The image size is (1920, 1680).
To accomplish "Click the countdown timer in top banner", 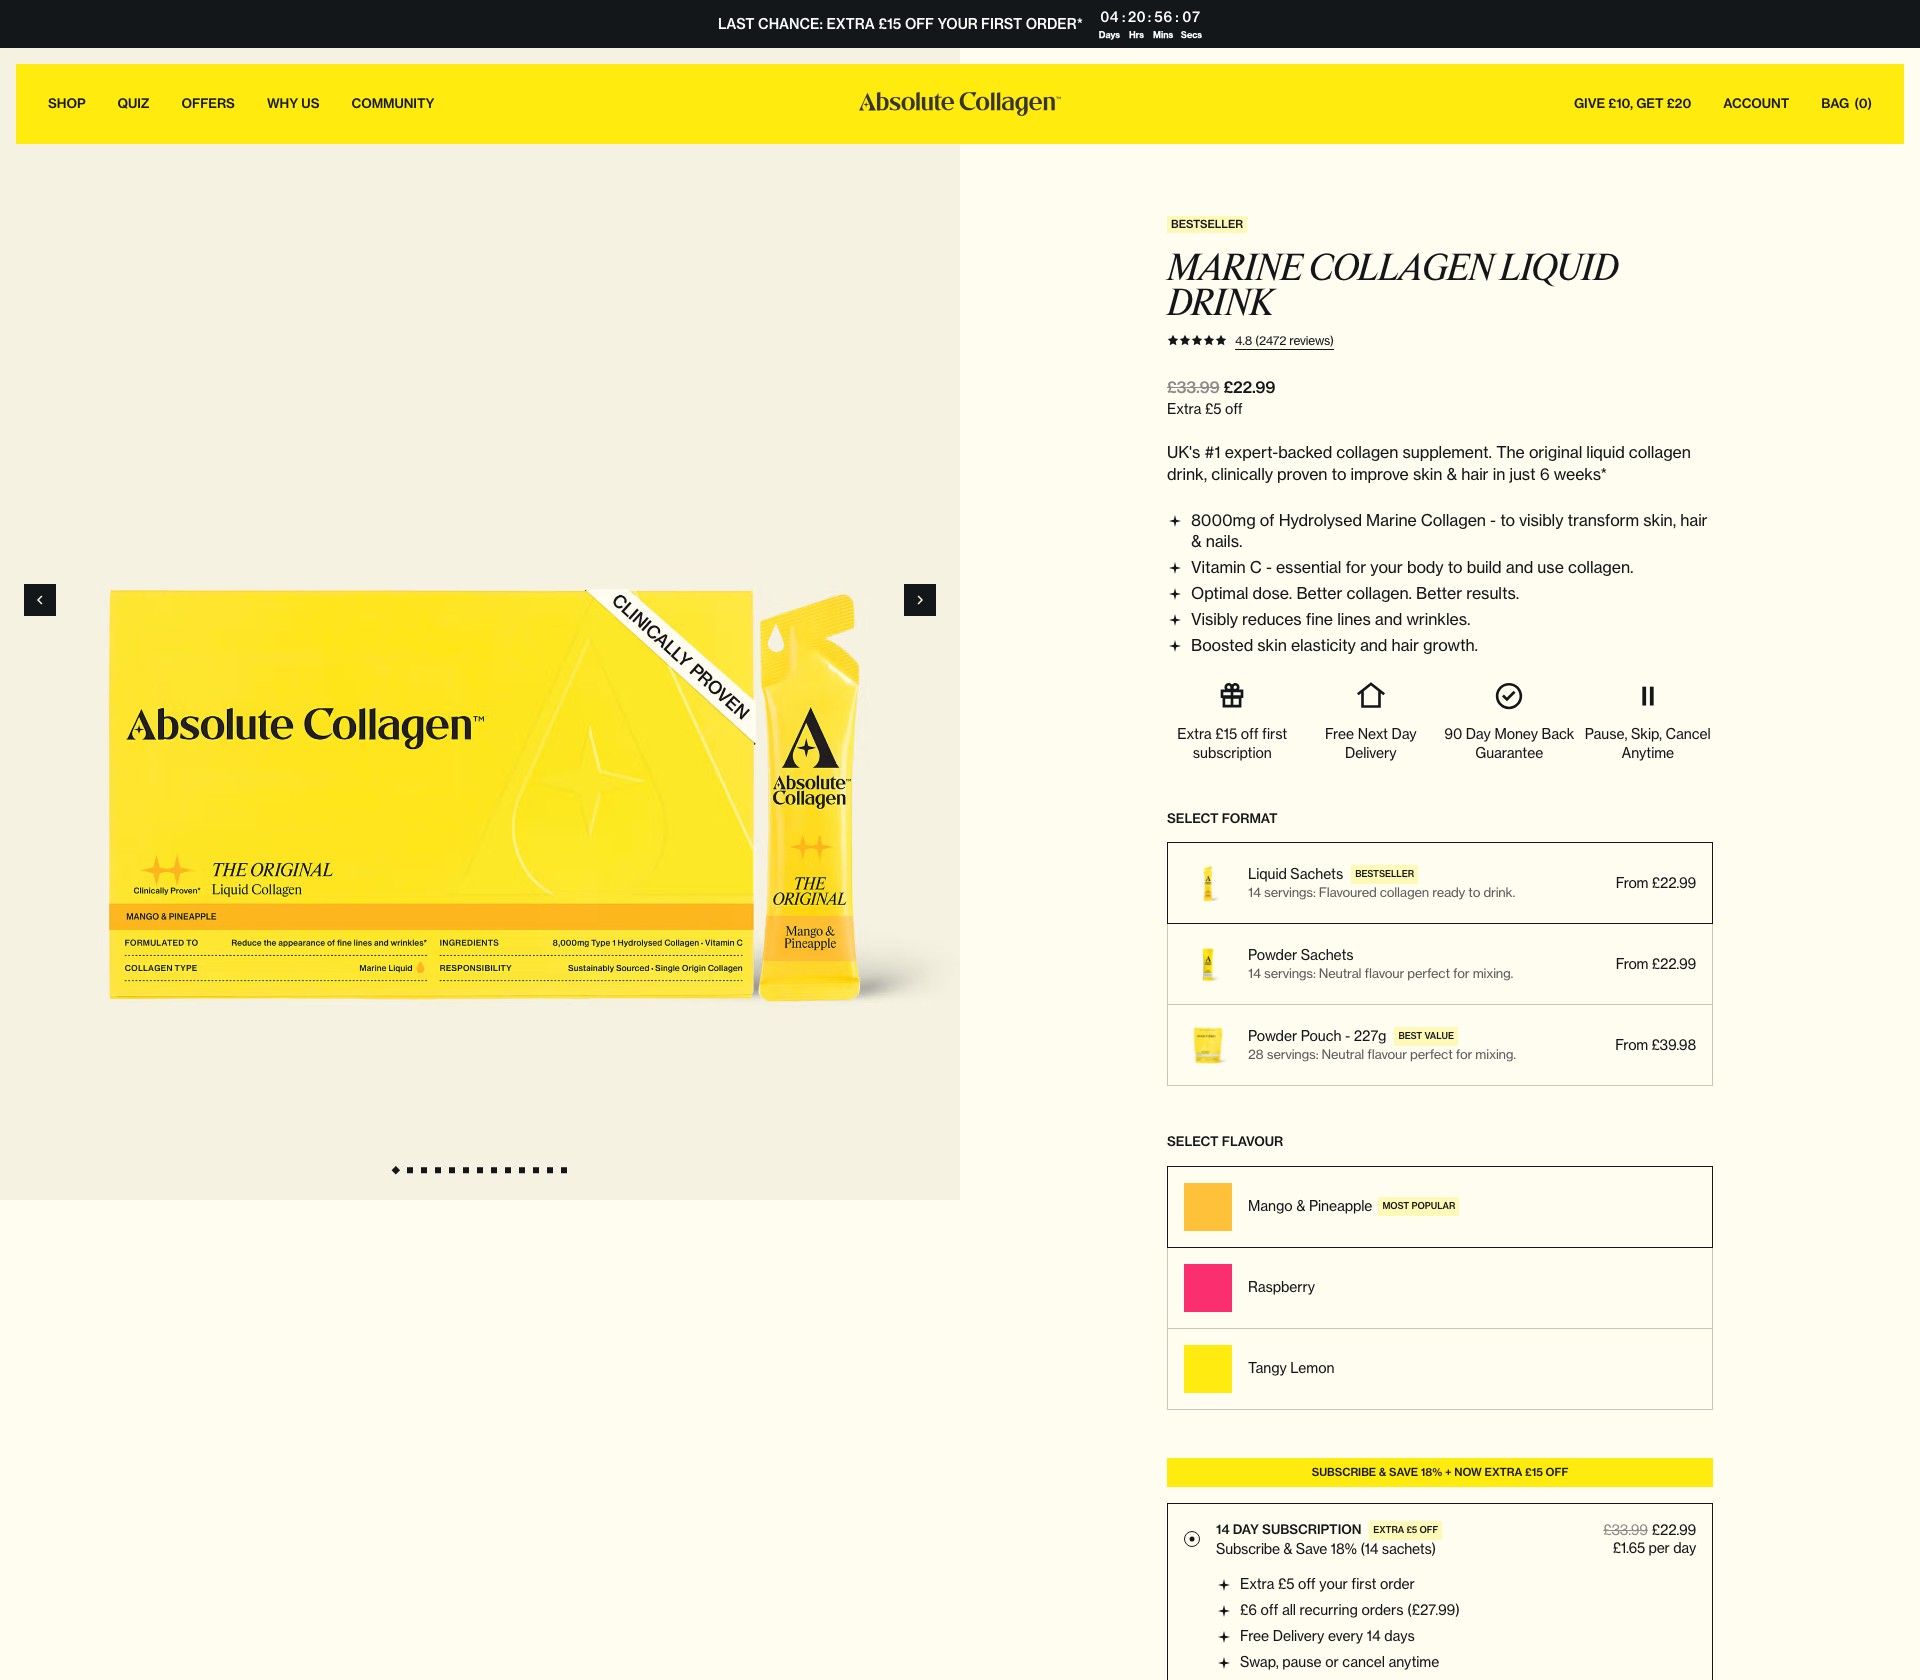I will pos(1151,24).
